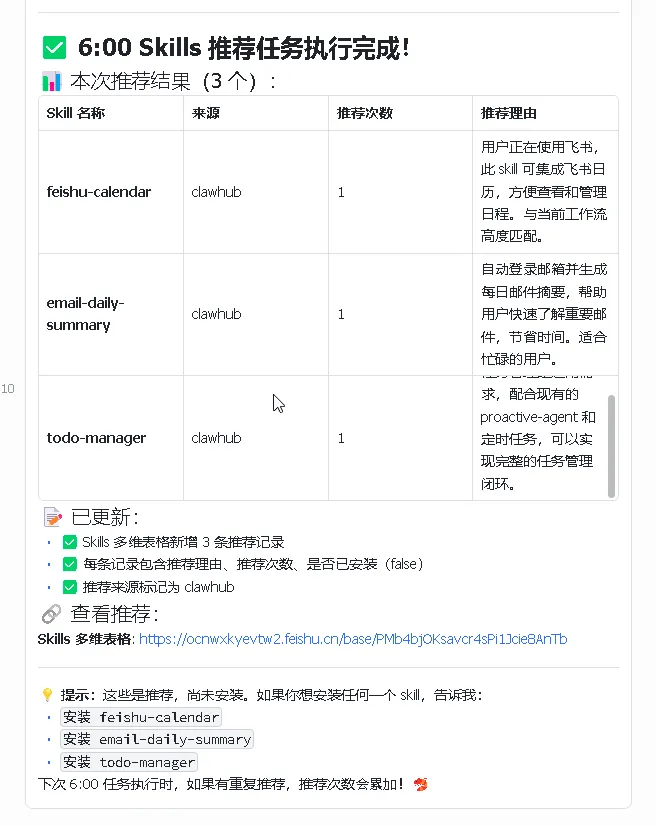
Task: Click the reason text 用户正在使用飞书
Action: 544,192
